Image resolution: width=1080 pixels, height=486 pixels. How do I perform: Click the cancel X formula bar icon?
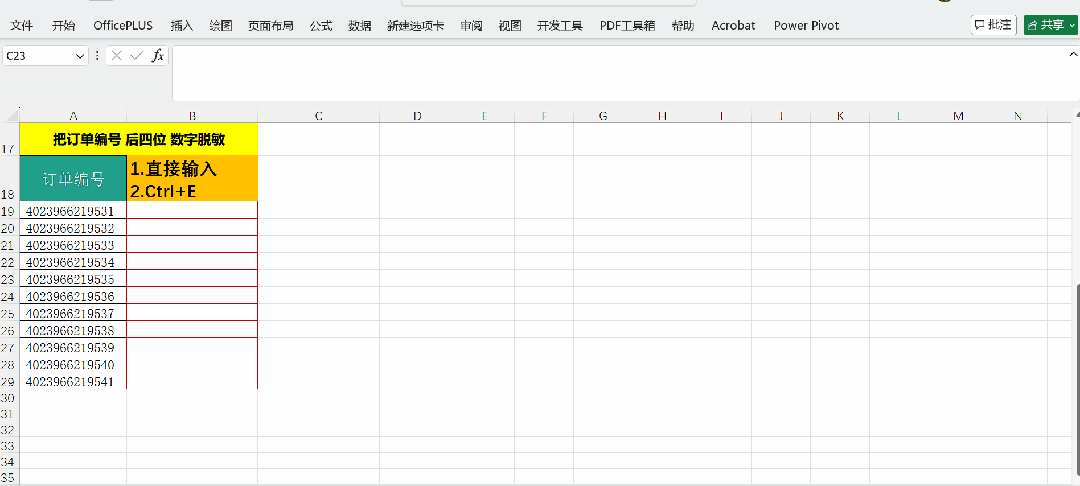(116, 56)
